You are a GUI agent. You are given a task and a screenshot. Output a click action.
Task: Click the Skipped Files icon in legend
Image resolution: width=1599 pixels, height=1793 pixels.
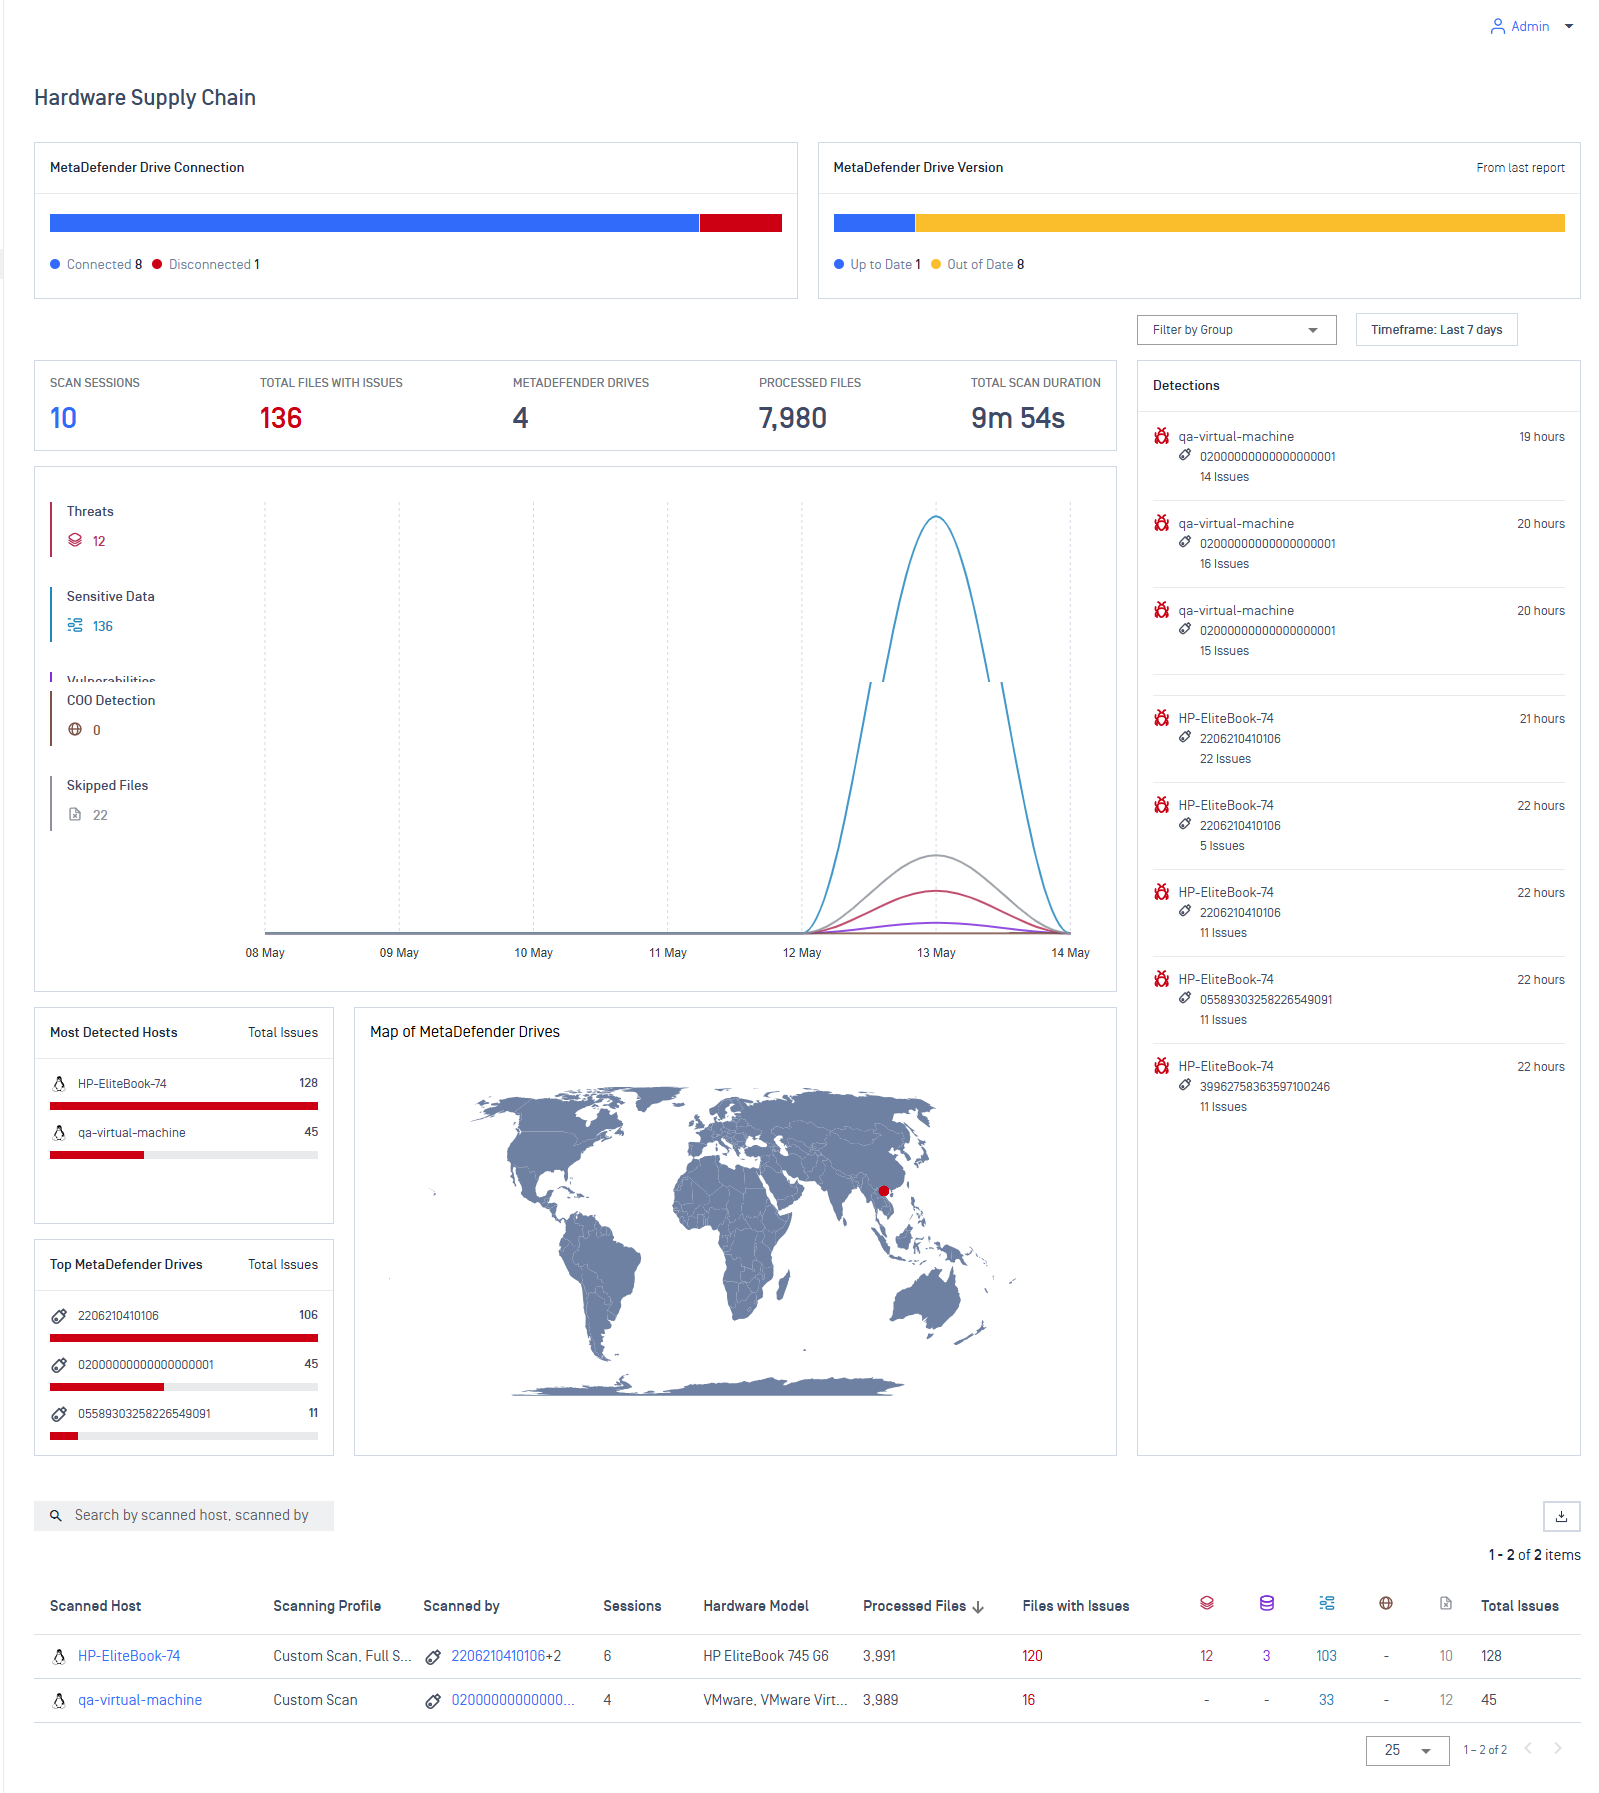pyautogui.click(x=75, y=815)
